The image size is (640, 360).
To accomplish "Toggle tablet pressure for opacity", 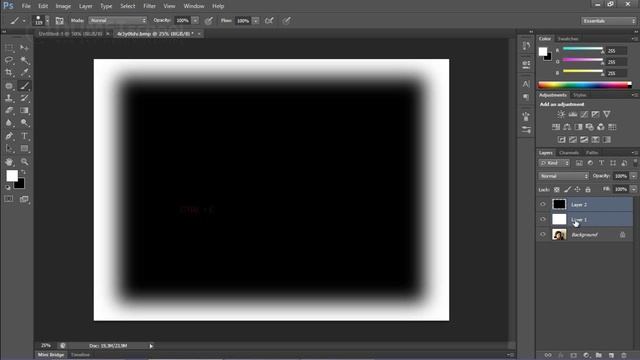I will point(209,21).
